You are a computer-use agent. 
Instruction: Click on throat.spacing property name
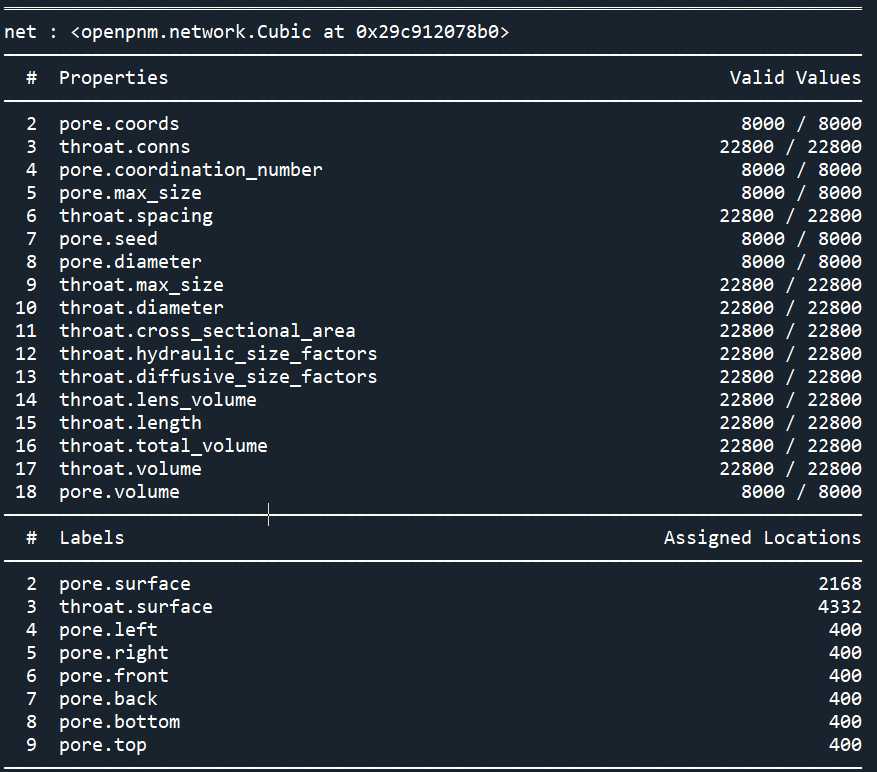[x=136, y=216]
